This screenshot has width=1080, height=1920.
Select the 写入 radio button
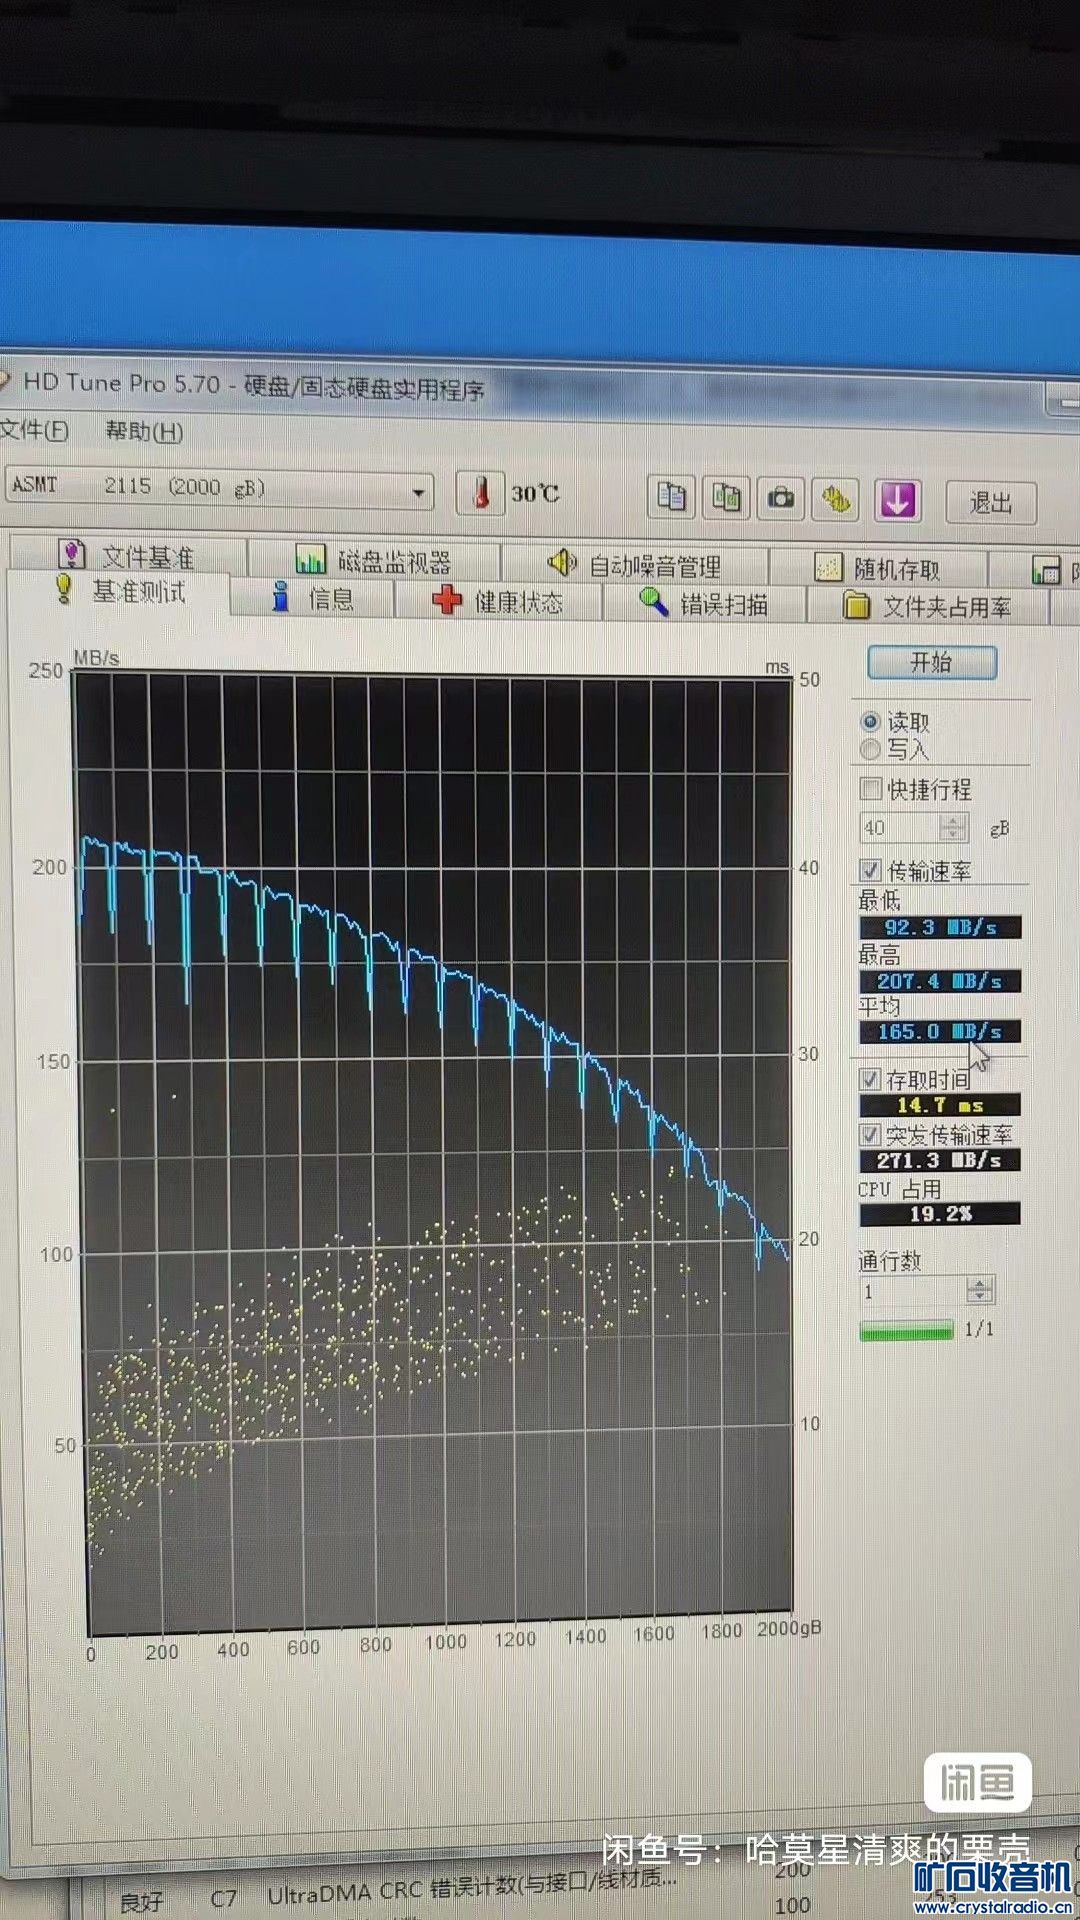pos(870,749)
